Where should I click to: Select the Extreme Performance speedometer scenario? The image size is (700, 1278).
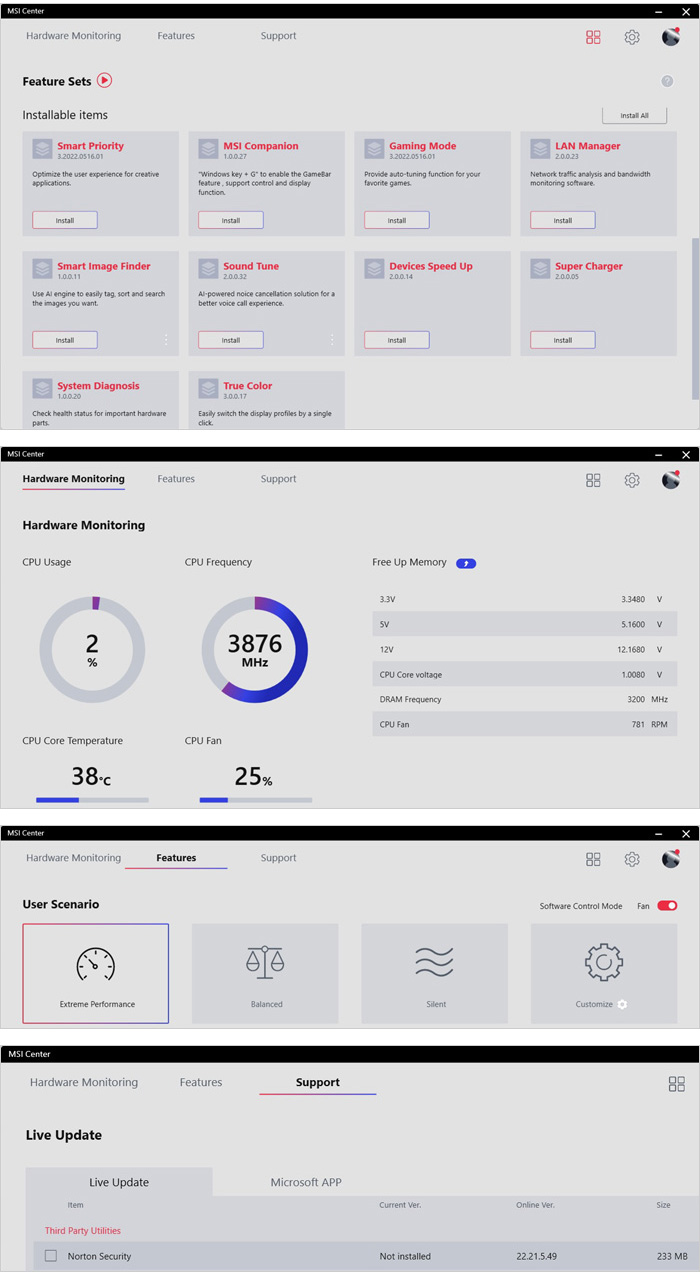[96, 973]
